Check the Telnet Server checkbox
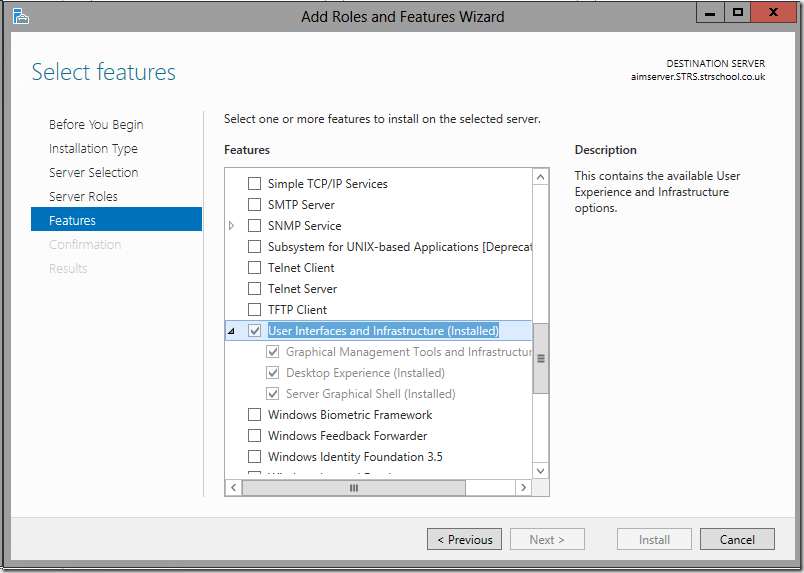This screenshot has width=804, height=573. coord(254,289)
